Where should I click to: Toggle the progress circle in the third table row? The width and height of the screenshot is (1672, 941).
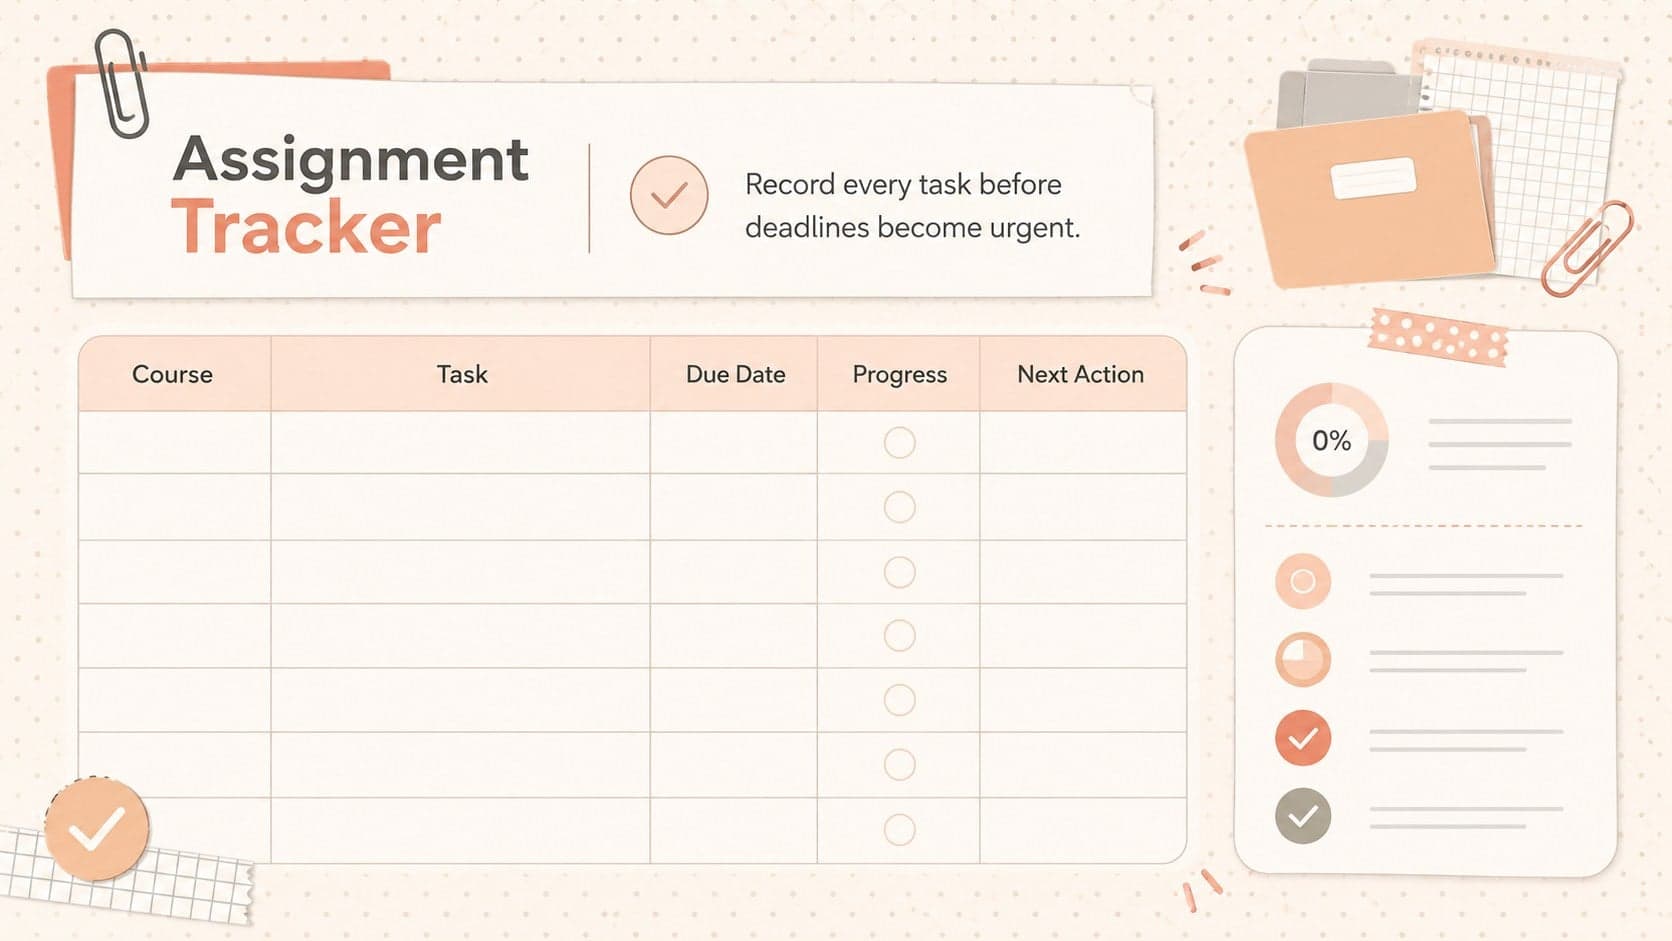point(900,572)
